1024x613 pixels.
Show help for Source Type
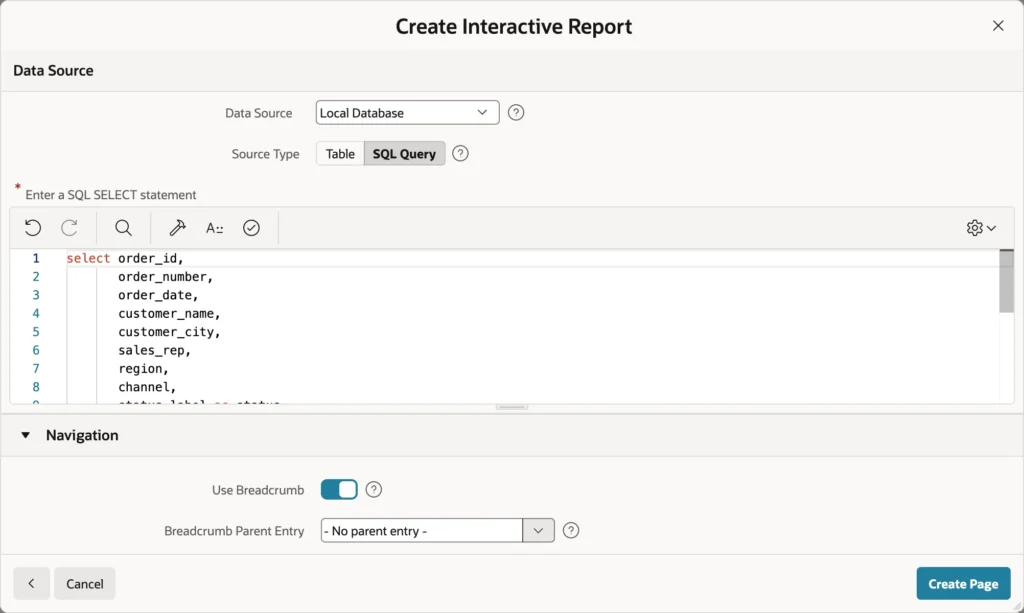(x=460, y=153)
